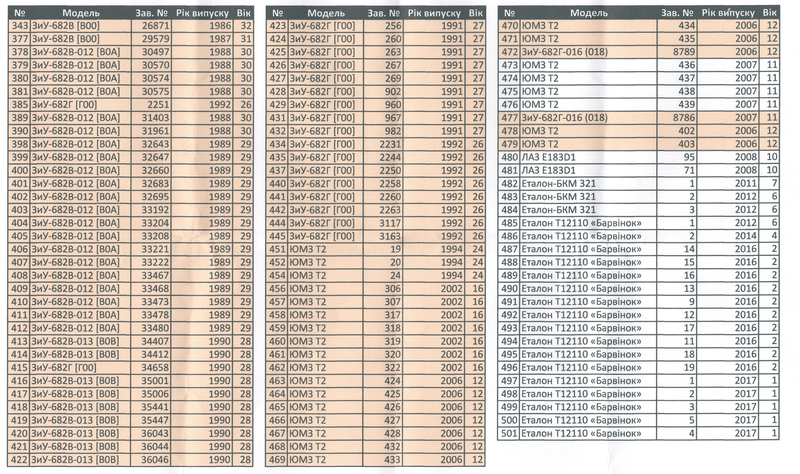Select the serial number 8786 cell

pos(678,118)
